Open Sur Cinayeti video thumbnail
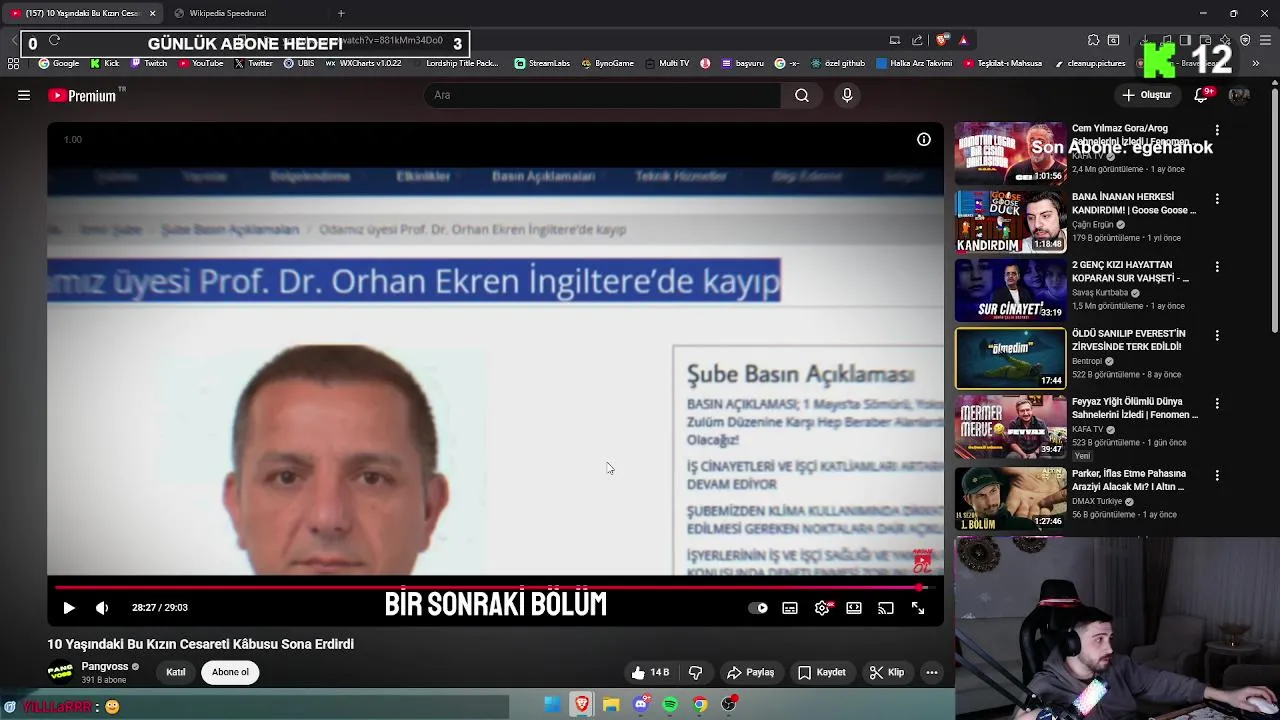1280x720 pixels. click(x=1010, y=289)
